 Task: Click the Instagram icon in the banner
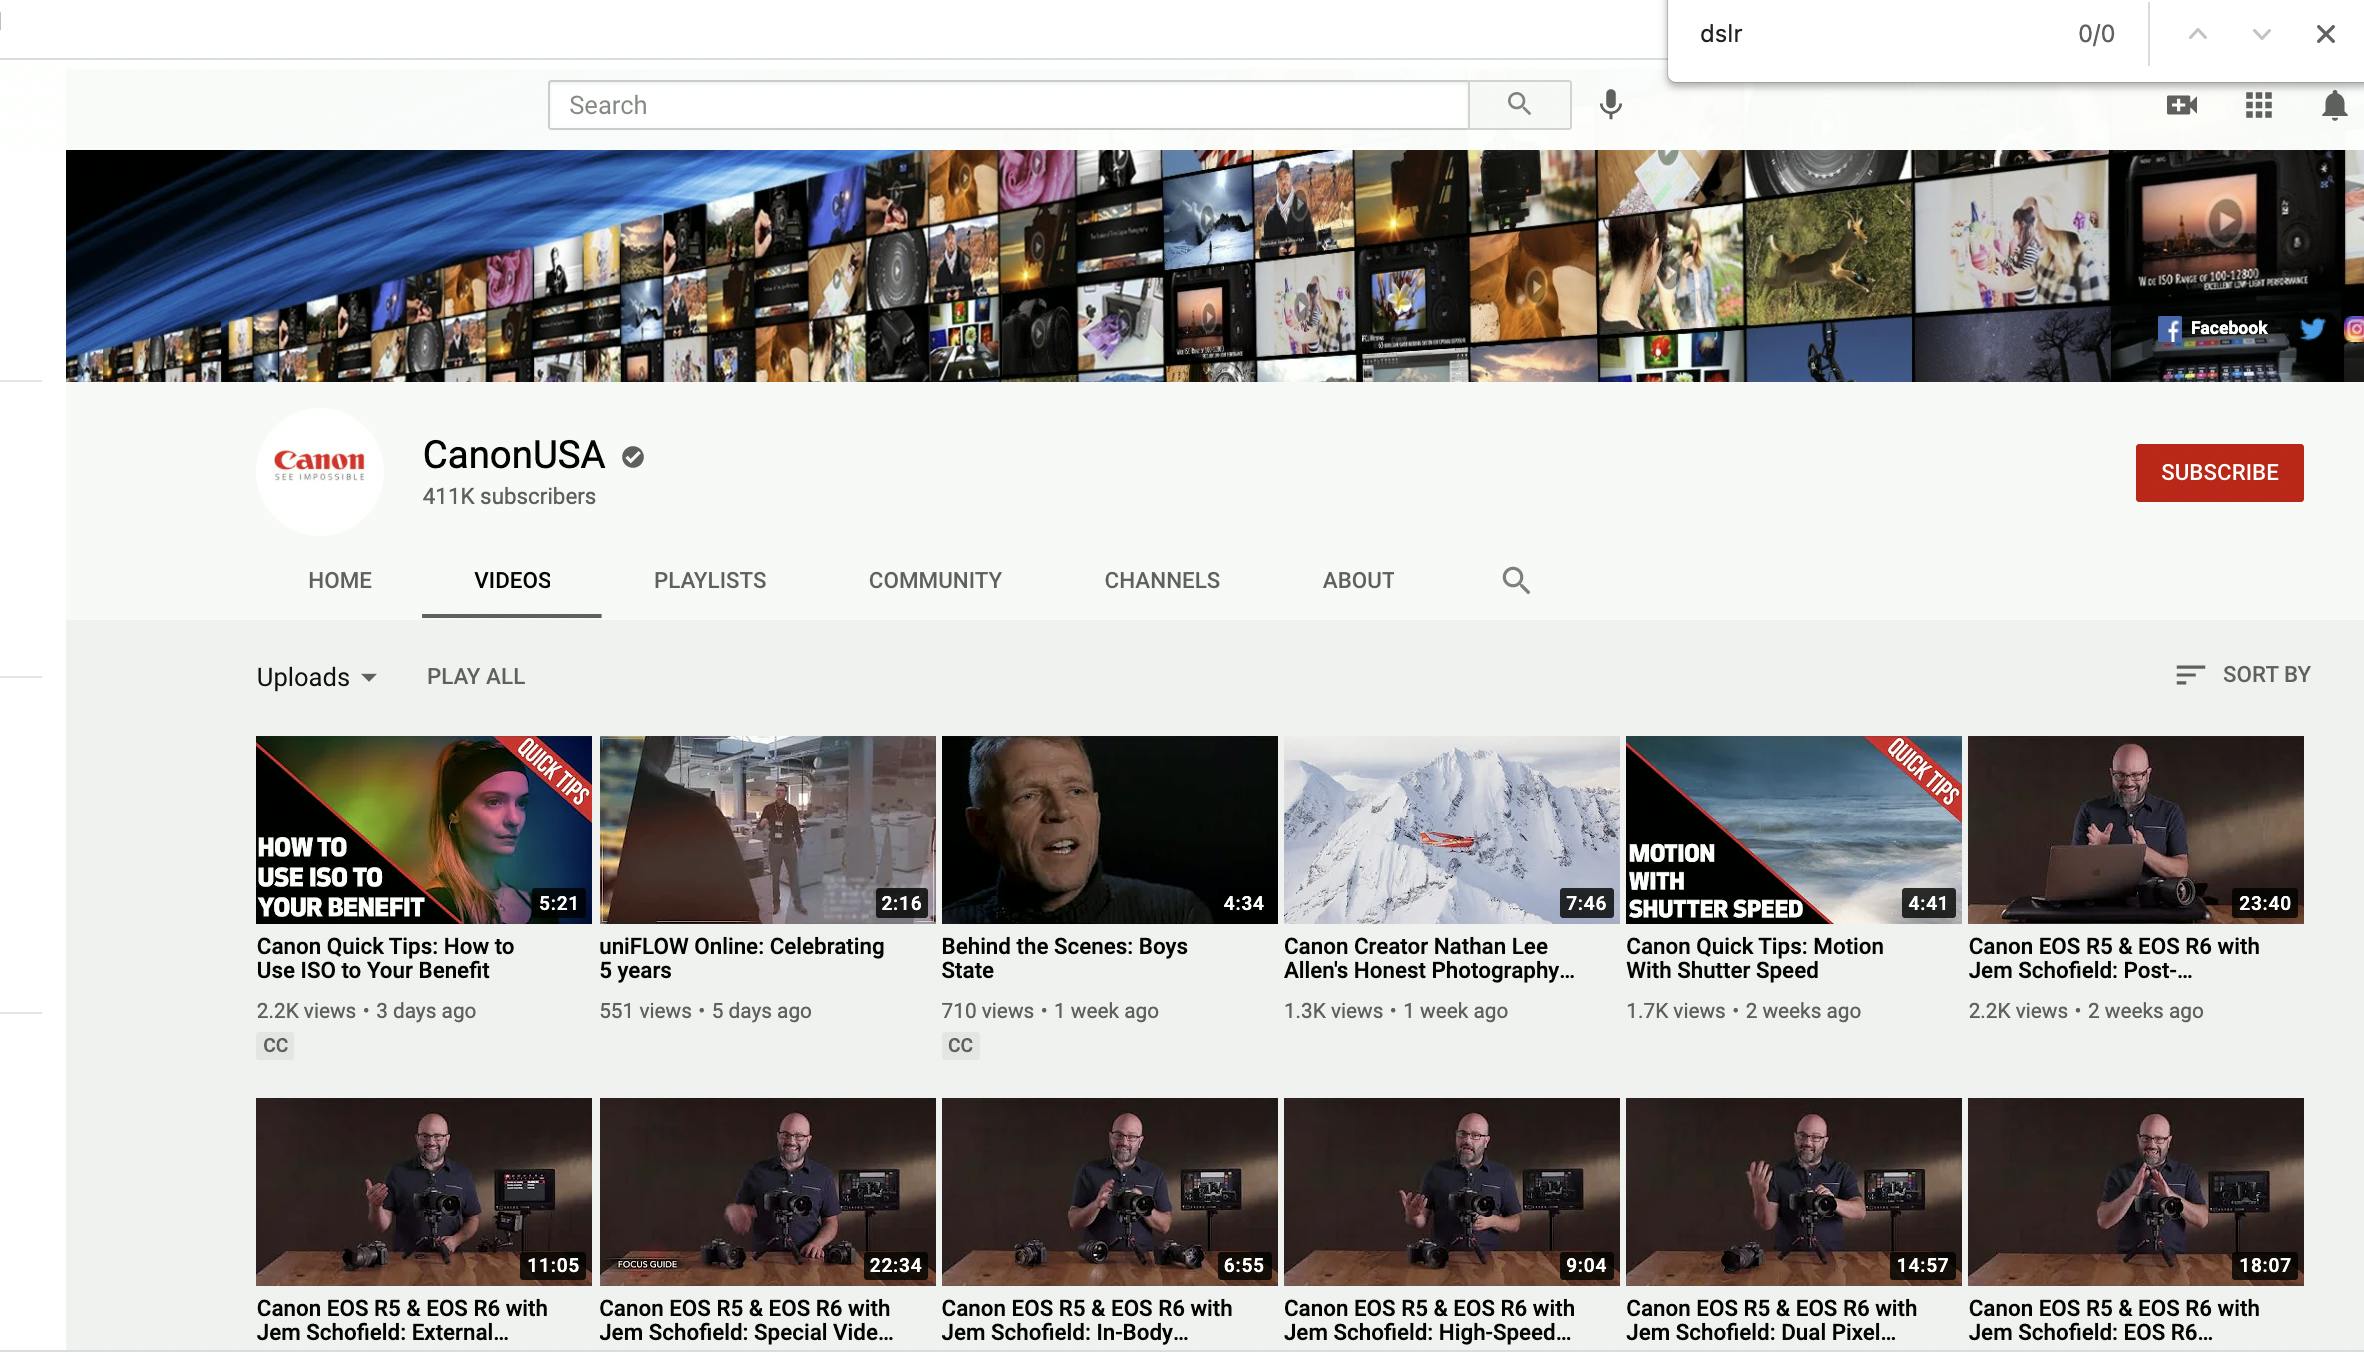[2354, 329]
